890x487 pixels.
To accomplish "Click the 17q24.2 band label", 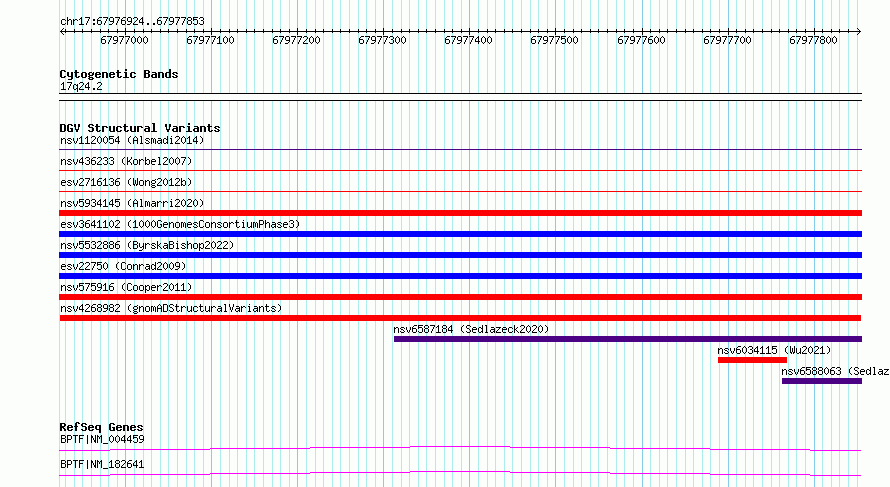I will [x=81, y=86].
